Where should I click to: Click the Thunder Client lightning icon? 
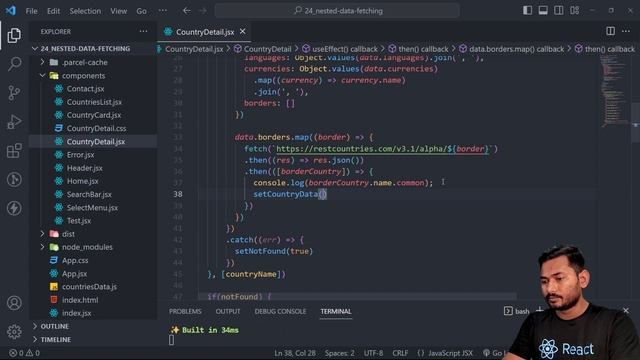[x=14, y=208]
